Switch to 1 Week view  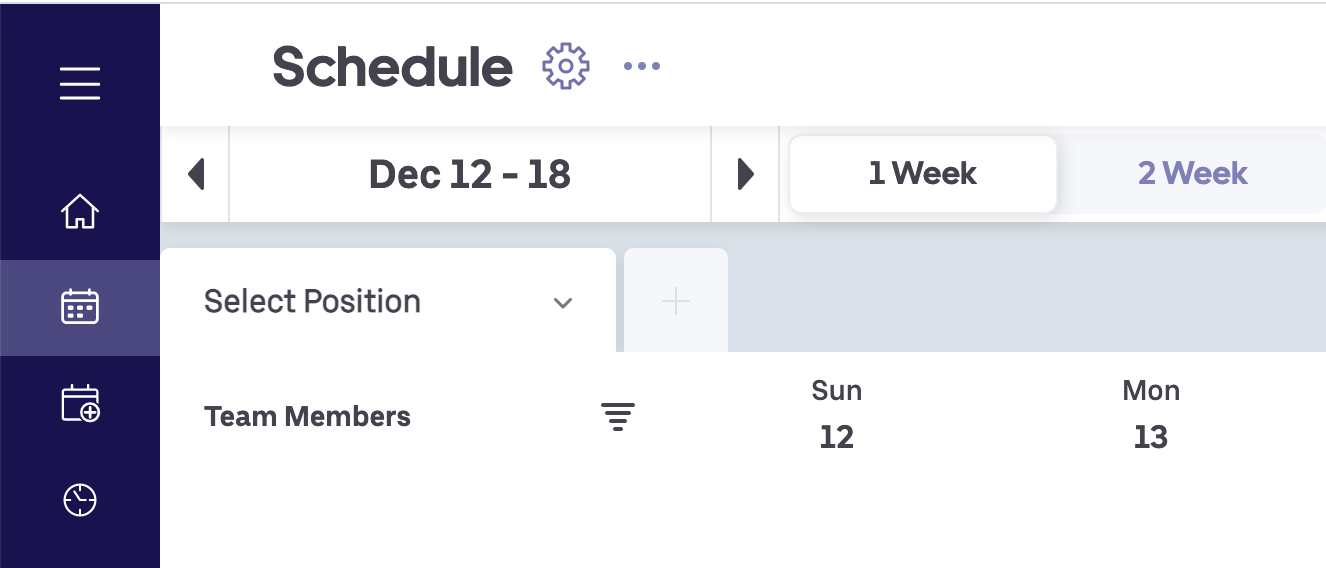point(922,174)
